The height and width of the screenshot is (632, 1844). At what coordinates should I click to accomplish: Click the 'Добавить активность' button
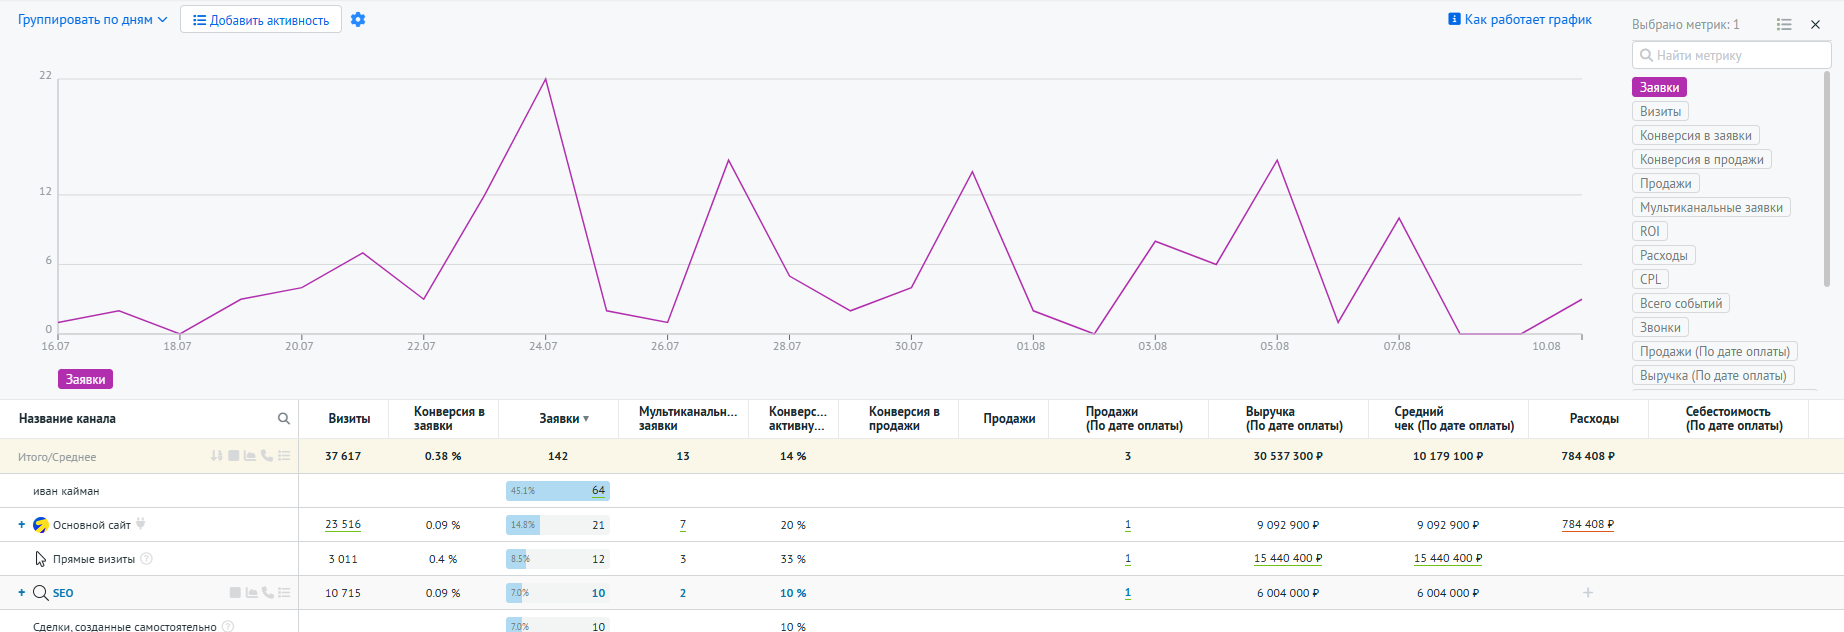coord(261,20)
